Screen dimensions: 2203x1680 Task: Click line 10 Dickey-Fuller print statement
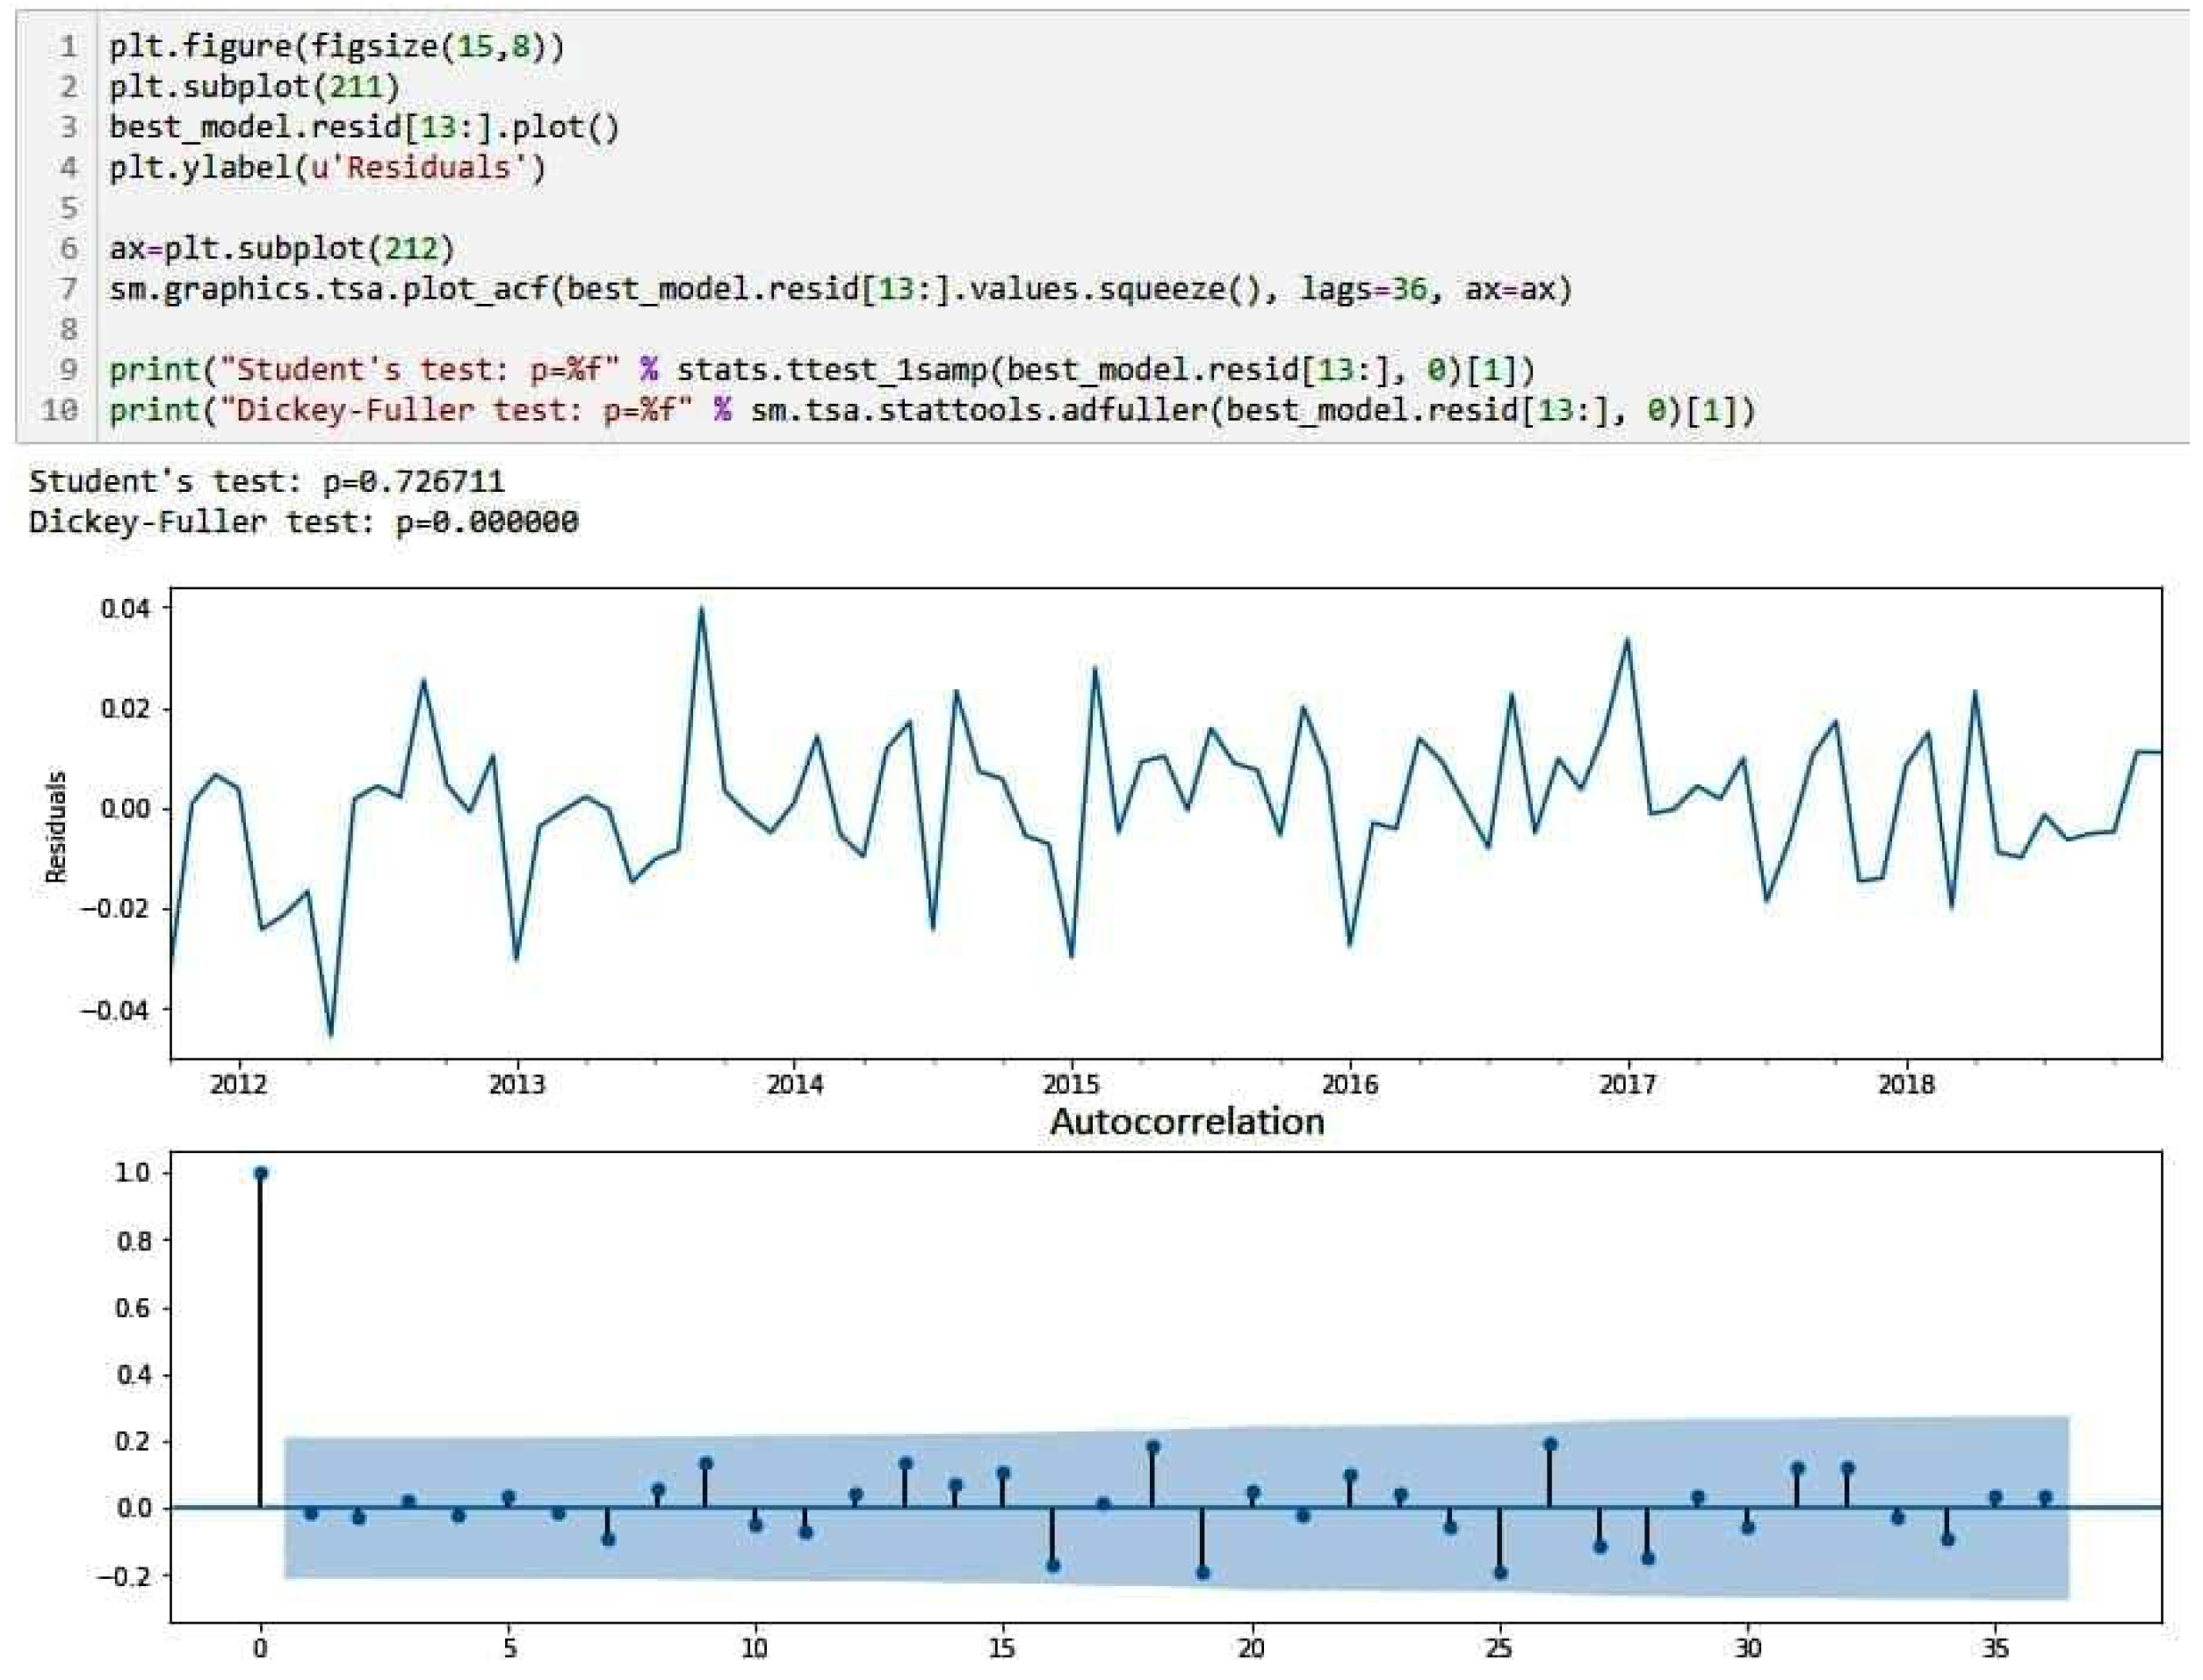(930, 411)
